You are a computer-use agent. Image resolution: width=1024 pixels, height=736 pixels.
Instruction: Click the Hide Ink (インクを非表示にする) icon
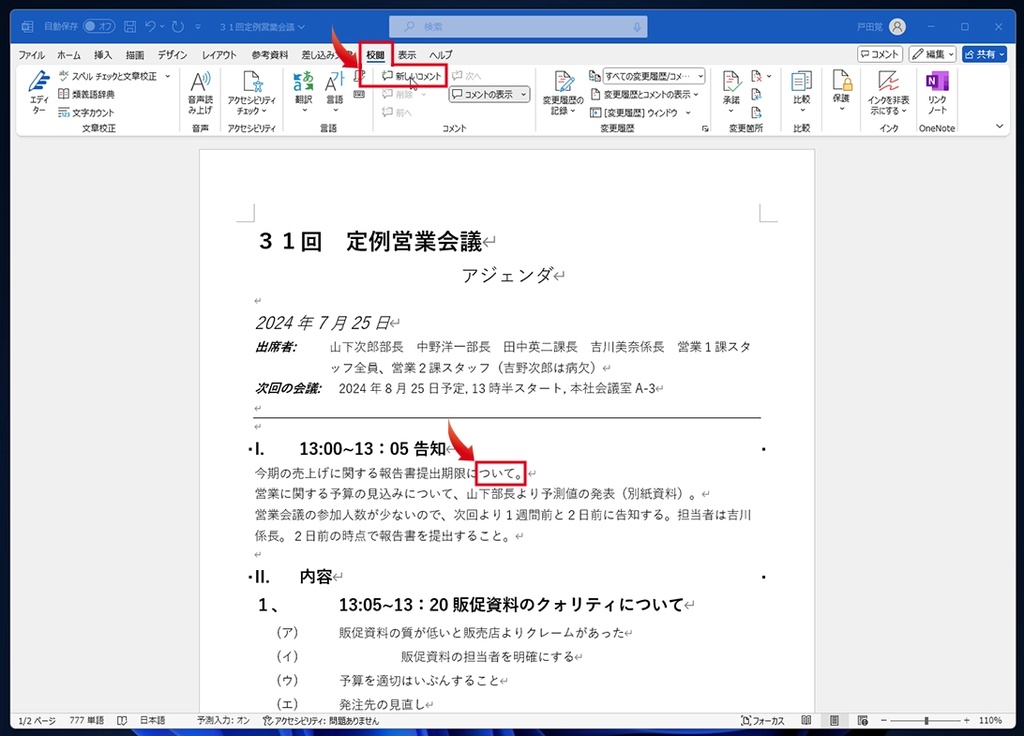coord(888,82)
